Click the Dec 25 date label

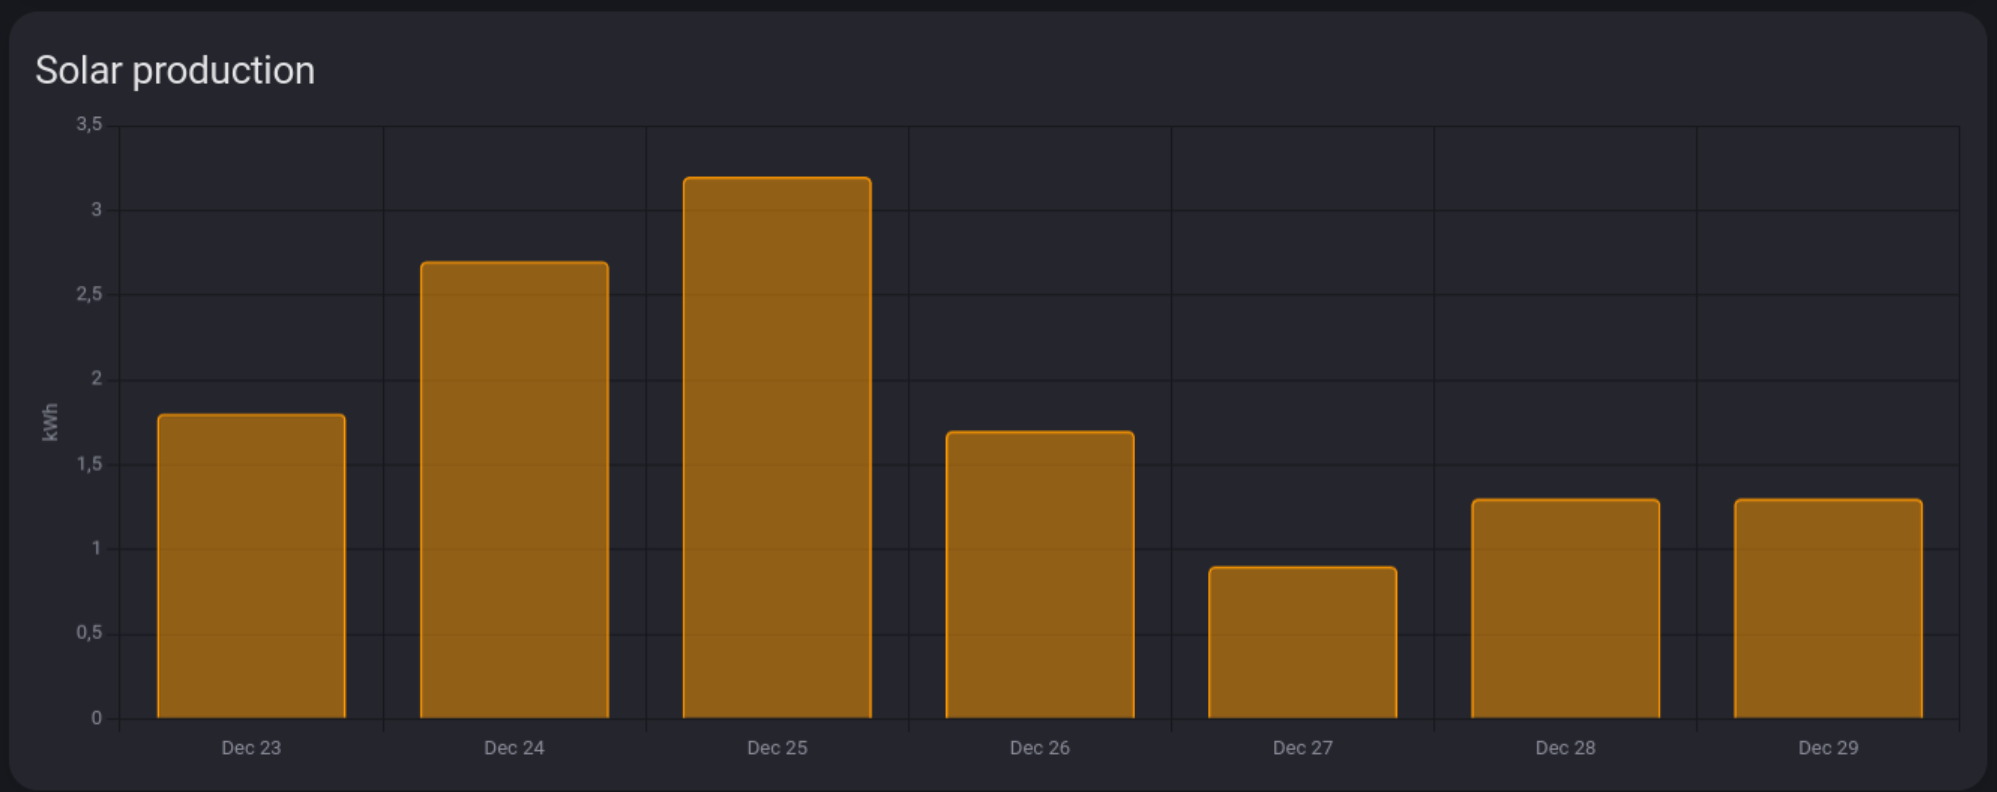(x=777, y=748)
